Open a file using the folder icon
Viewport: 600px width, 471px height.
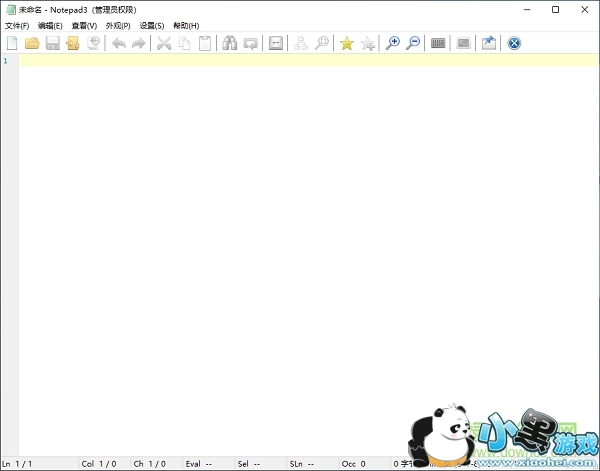pyautogui.click(x=32, y=43)
